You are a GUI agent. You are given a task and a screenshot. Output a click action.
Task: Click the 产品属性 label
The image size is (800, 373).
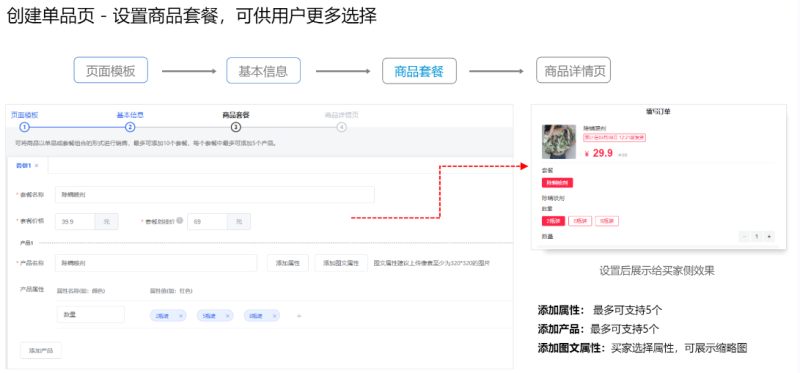(32, 289)
